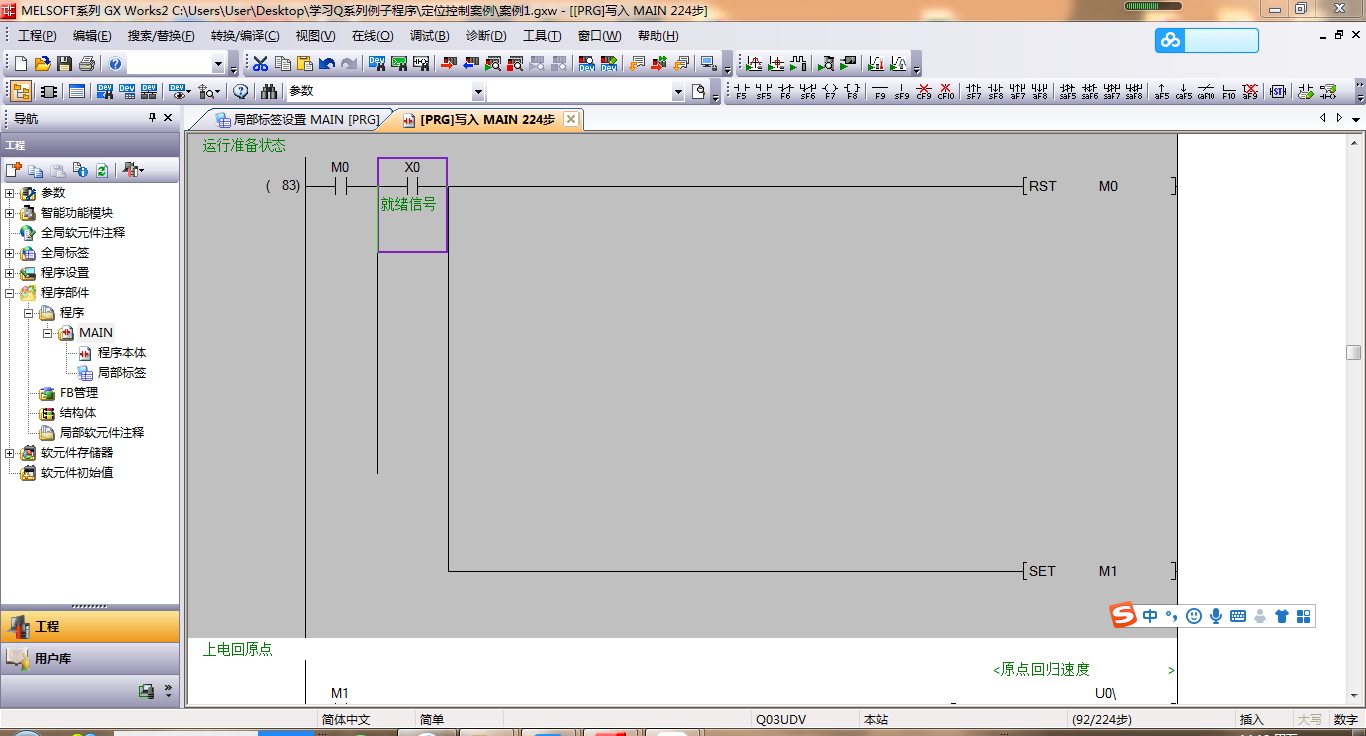
Task: Click the ST structured text icon
Action: pyautogui.click(x=1277, y=92)
